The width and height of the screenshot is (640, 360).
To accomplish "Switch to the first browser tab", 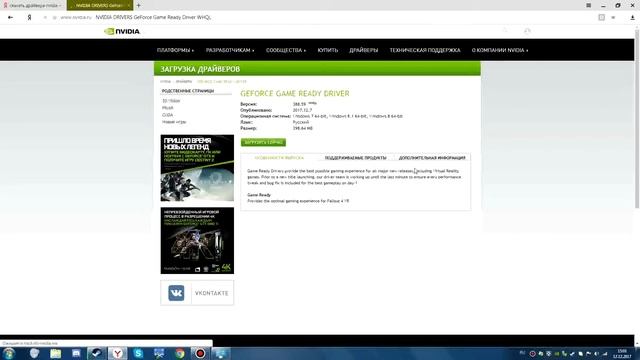I will pyautogui.click(x=33, y=5).
